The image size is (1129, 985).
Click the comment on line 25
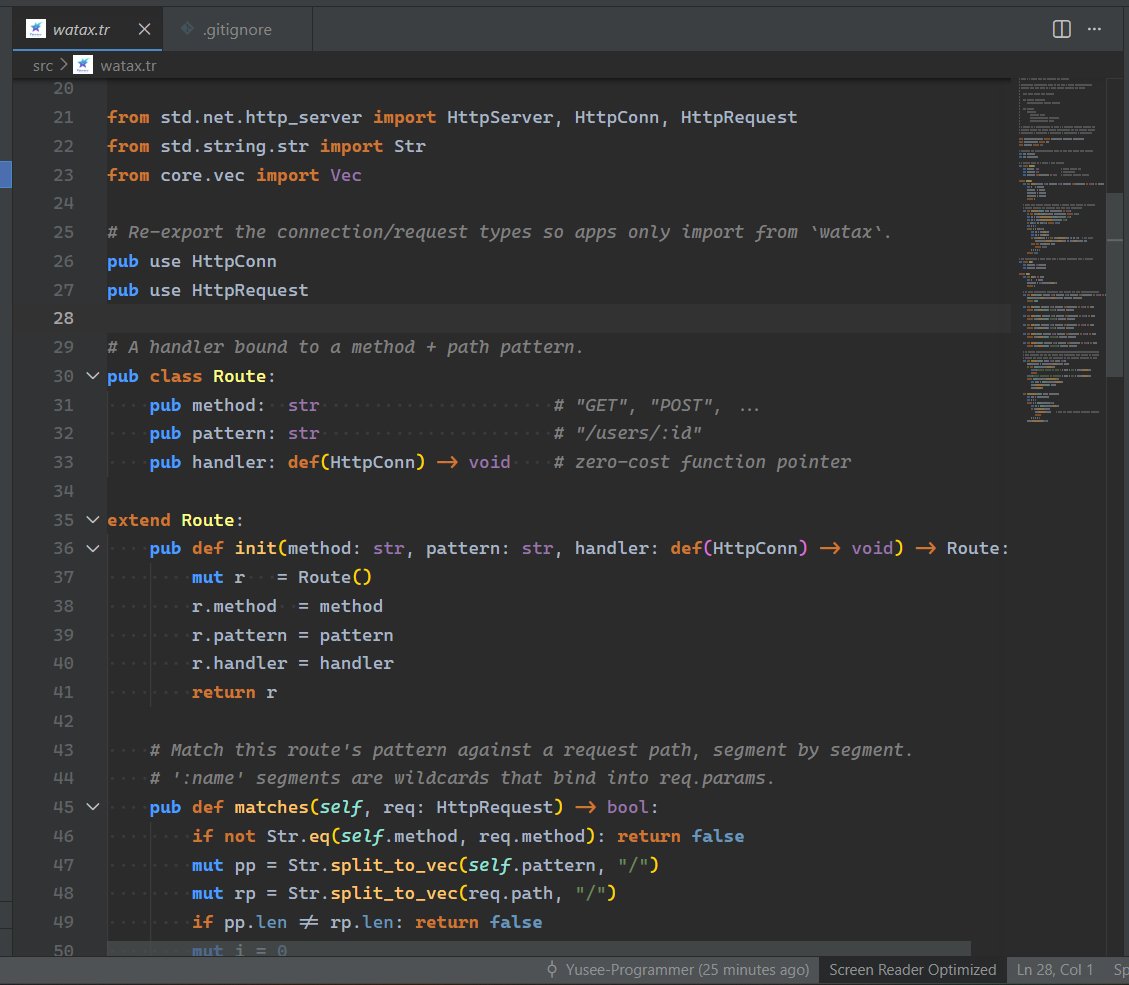click(x=499, y=233)
